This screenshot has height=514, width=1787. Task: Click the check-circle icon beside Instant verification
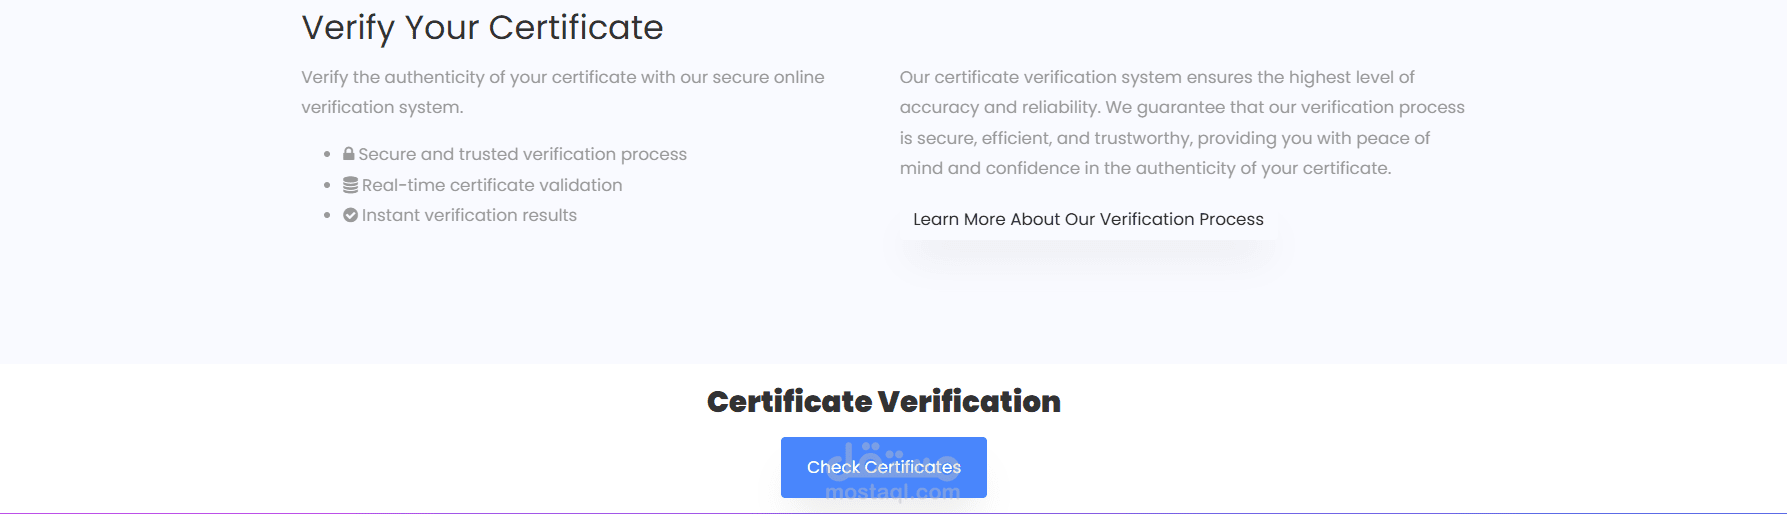[x=350, y=215]
